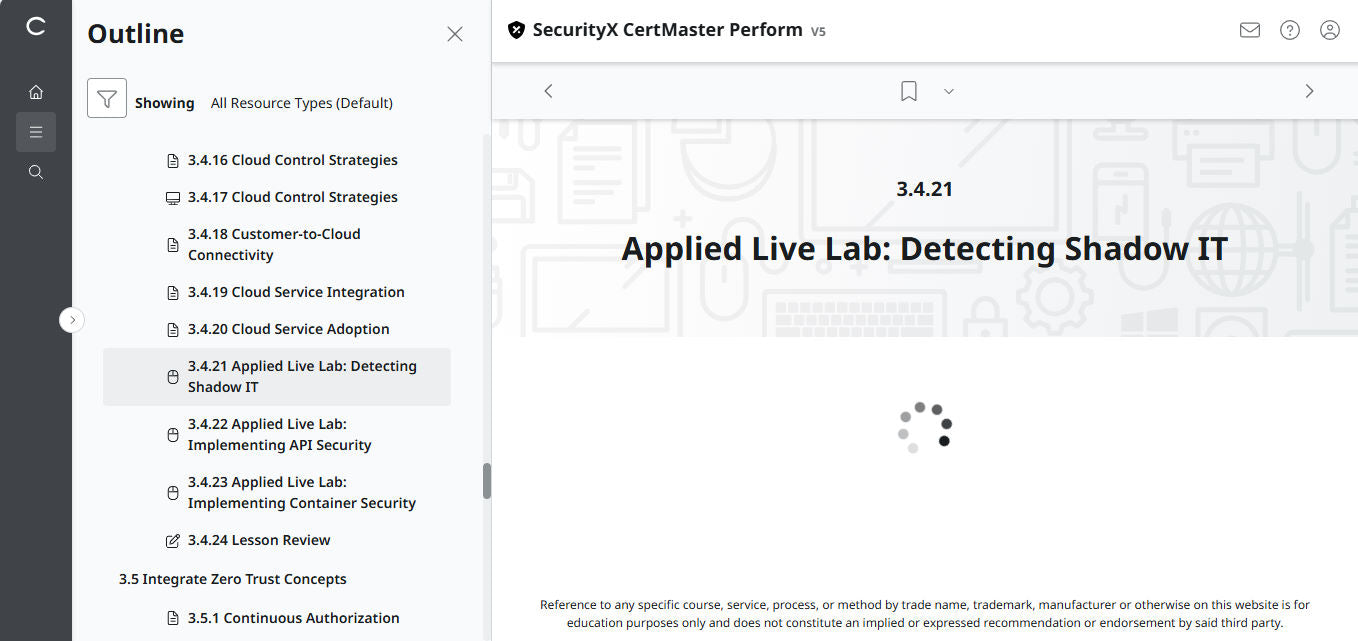This screenshot has height=641, width=1358.
Task: Click the CompTIA logo at top left
Action: (x=36, y=27)
